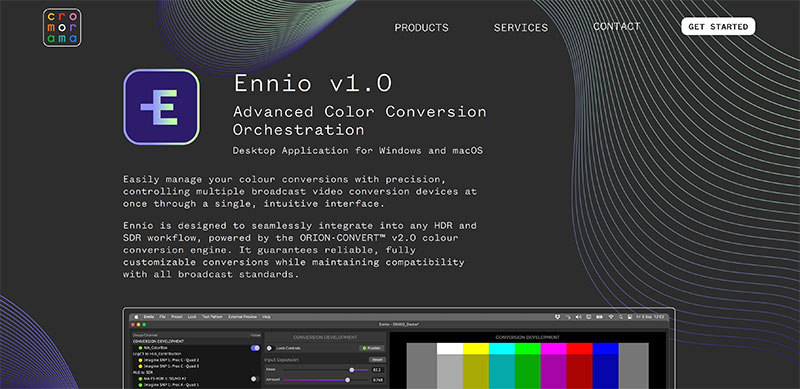Select the NA_ColorBox device row
The image size is (800, 389).
coord(196,348)
